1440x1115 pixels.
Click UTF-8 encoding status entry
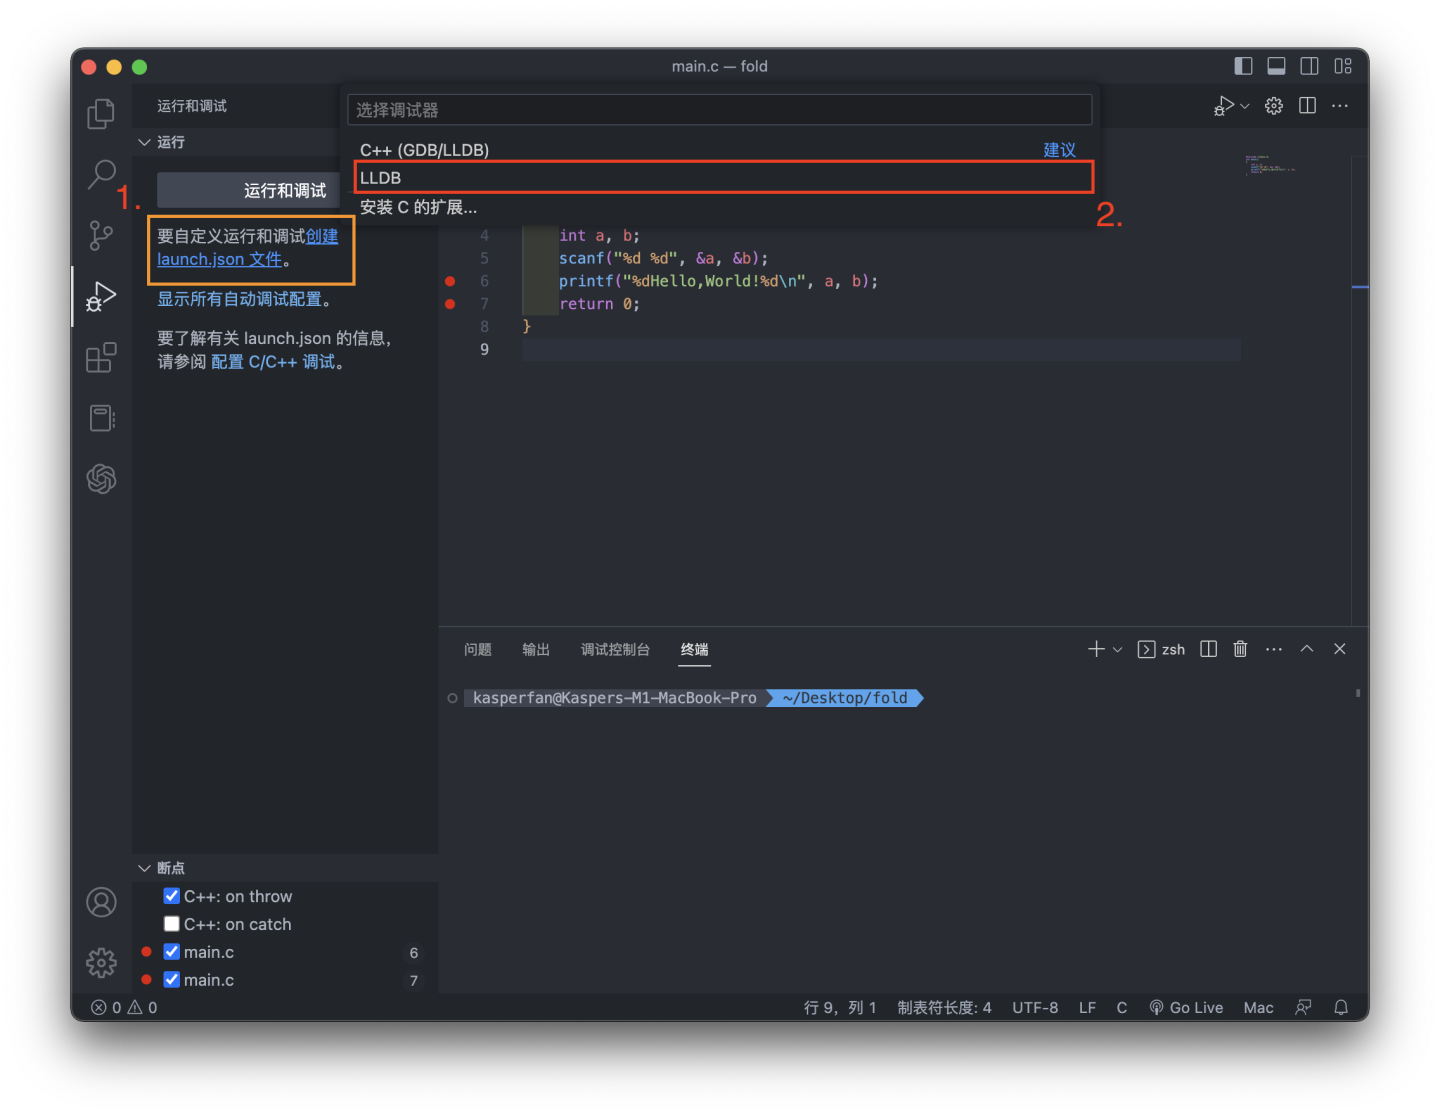1035,1007
